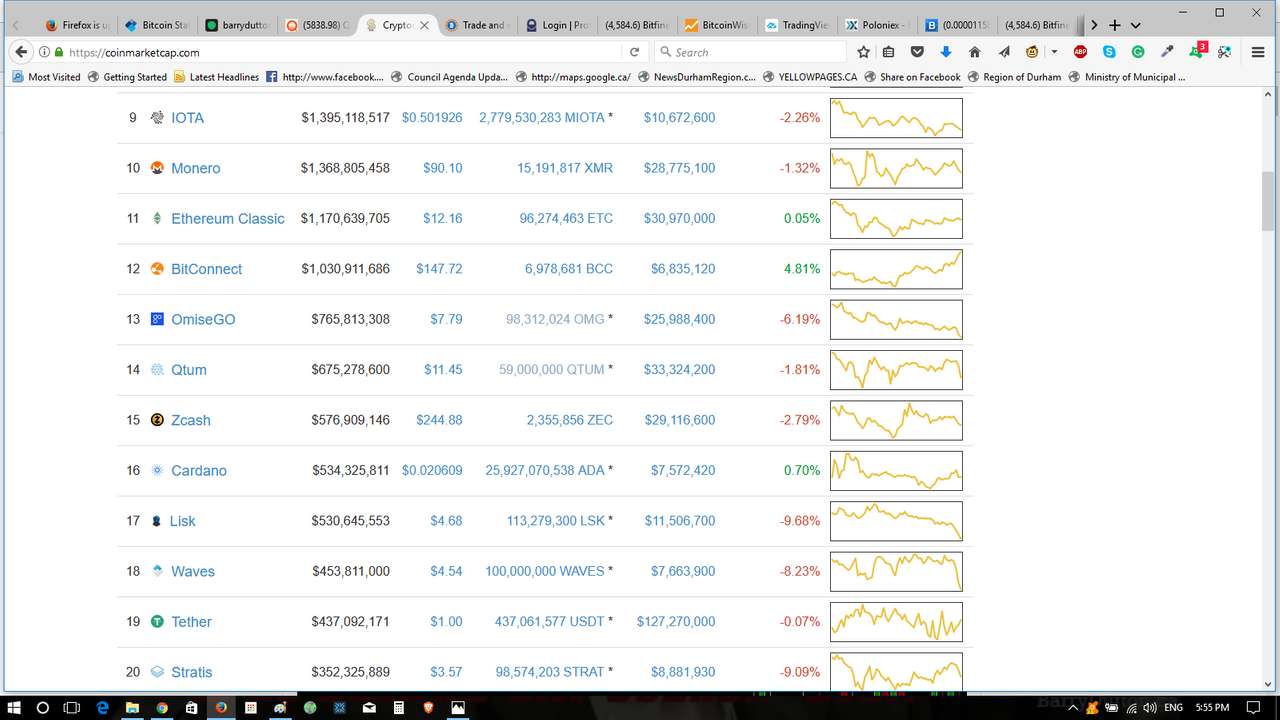Viewport: 1280px width, 720px height.
Task: Open Chrome from the taskbar
Action: tap(162, 707)
